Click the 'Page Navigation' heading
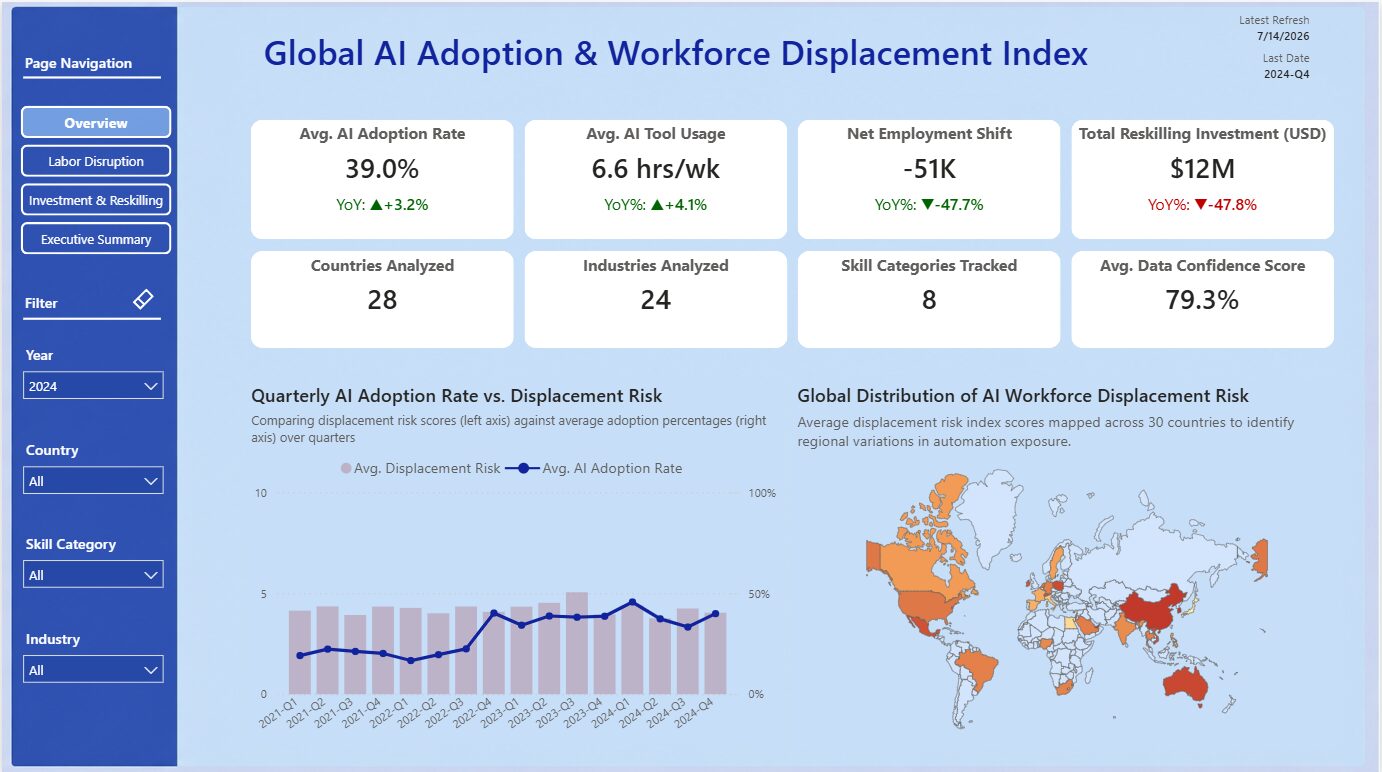 (78, 63)
